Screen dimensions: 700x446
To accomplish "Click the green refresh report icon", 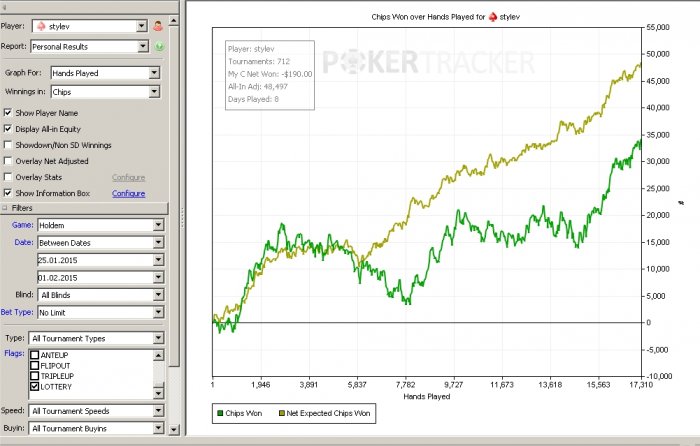I will tap(159, 46).
